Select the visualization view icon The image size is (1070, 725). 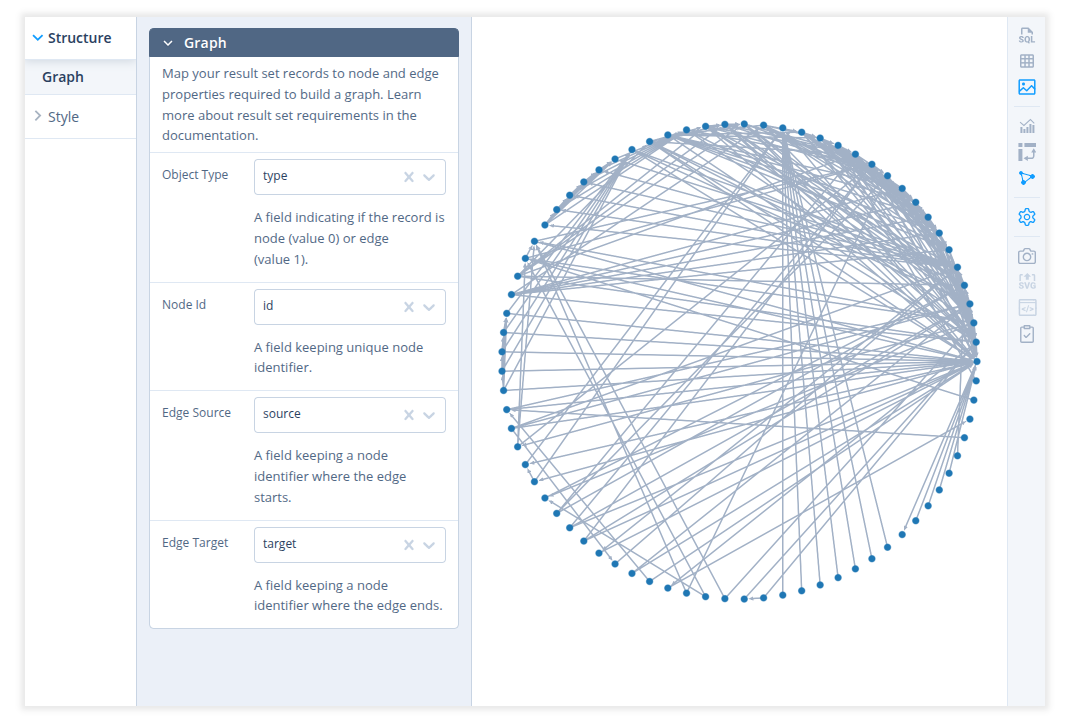(1026, 87)
